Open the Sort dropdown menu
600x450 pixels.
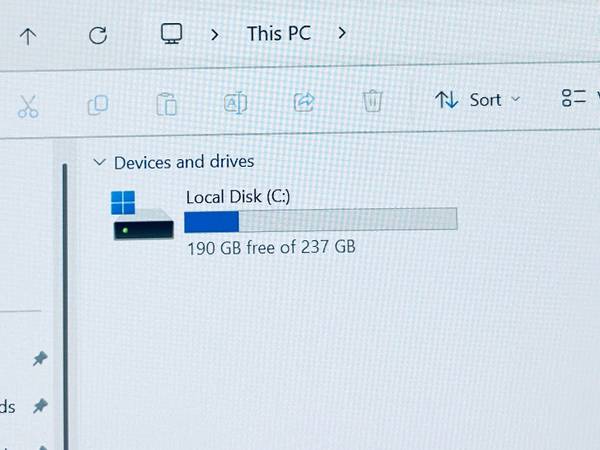pyautogui.click(x=478, y=100)
